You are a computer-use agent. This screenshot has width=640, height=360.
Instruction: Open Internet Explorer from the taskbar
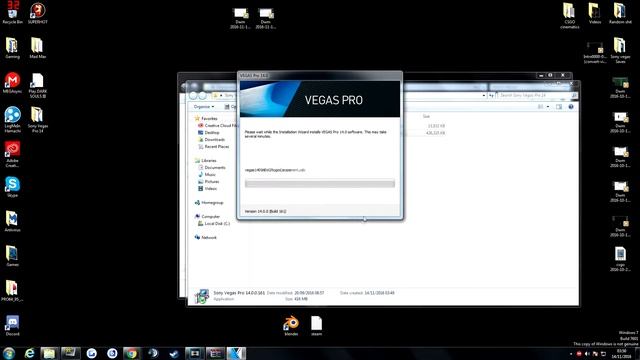(x=29, y=353)
